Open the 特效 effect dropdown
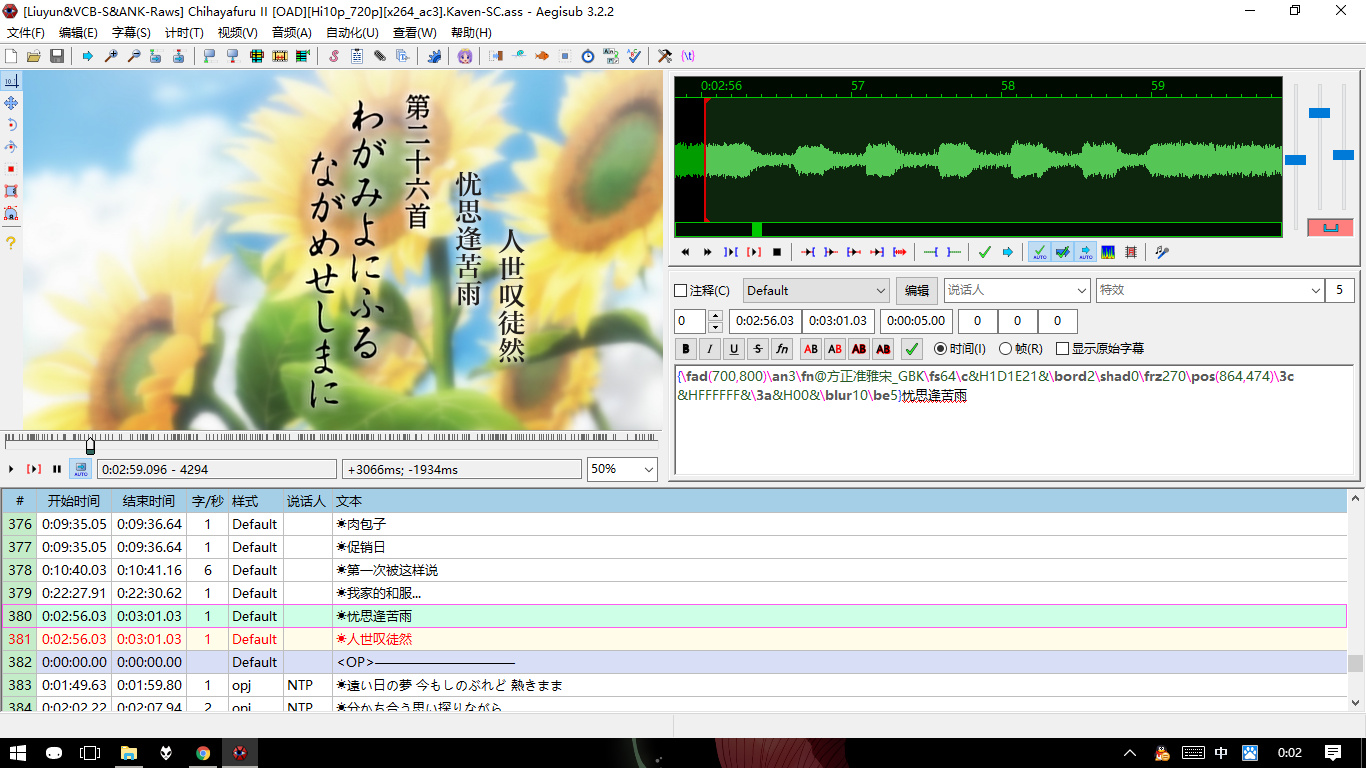The height and width of the screenshot is (768, 1366). tap(1210, 291)
